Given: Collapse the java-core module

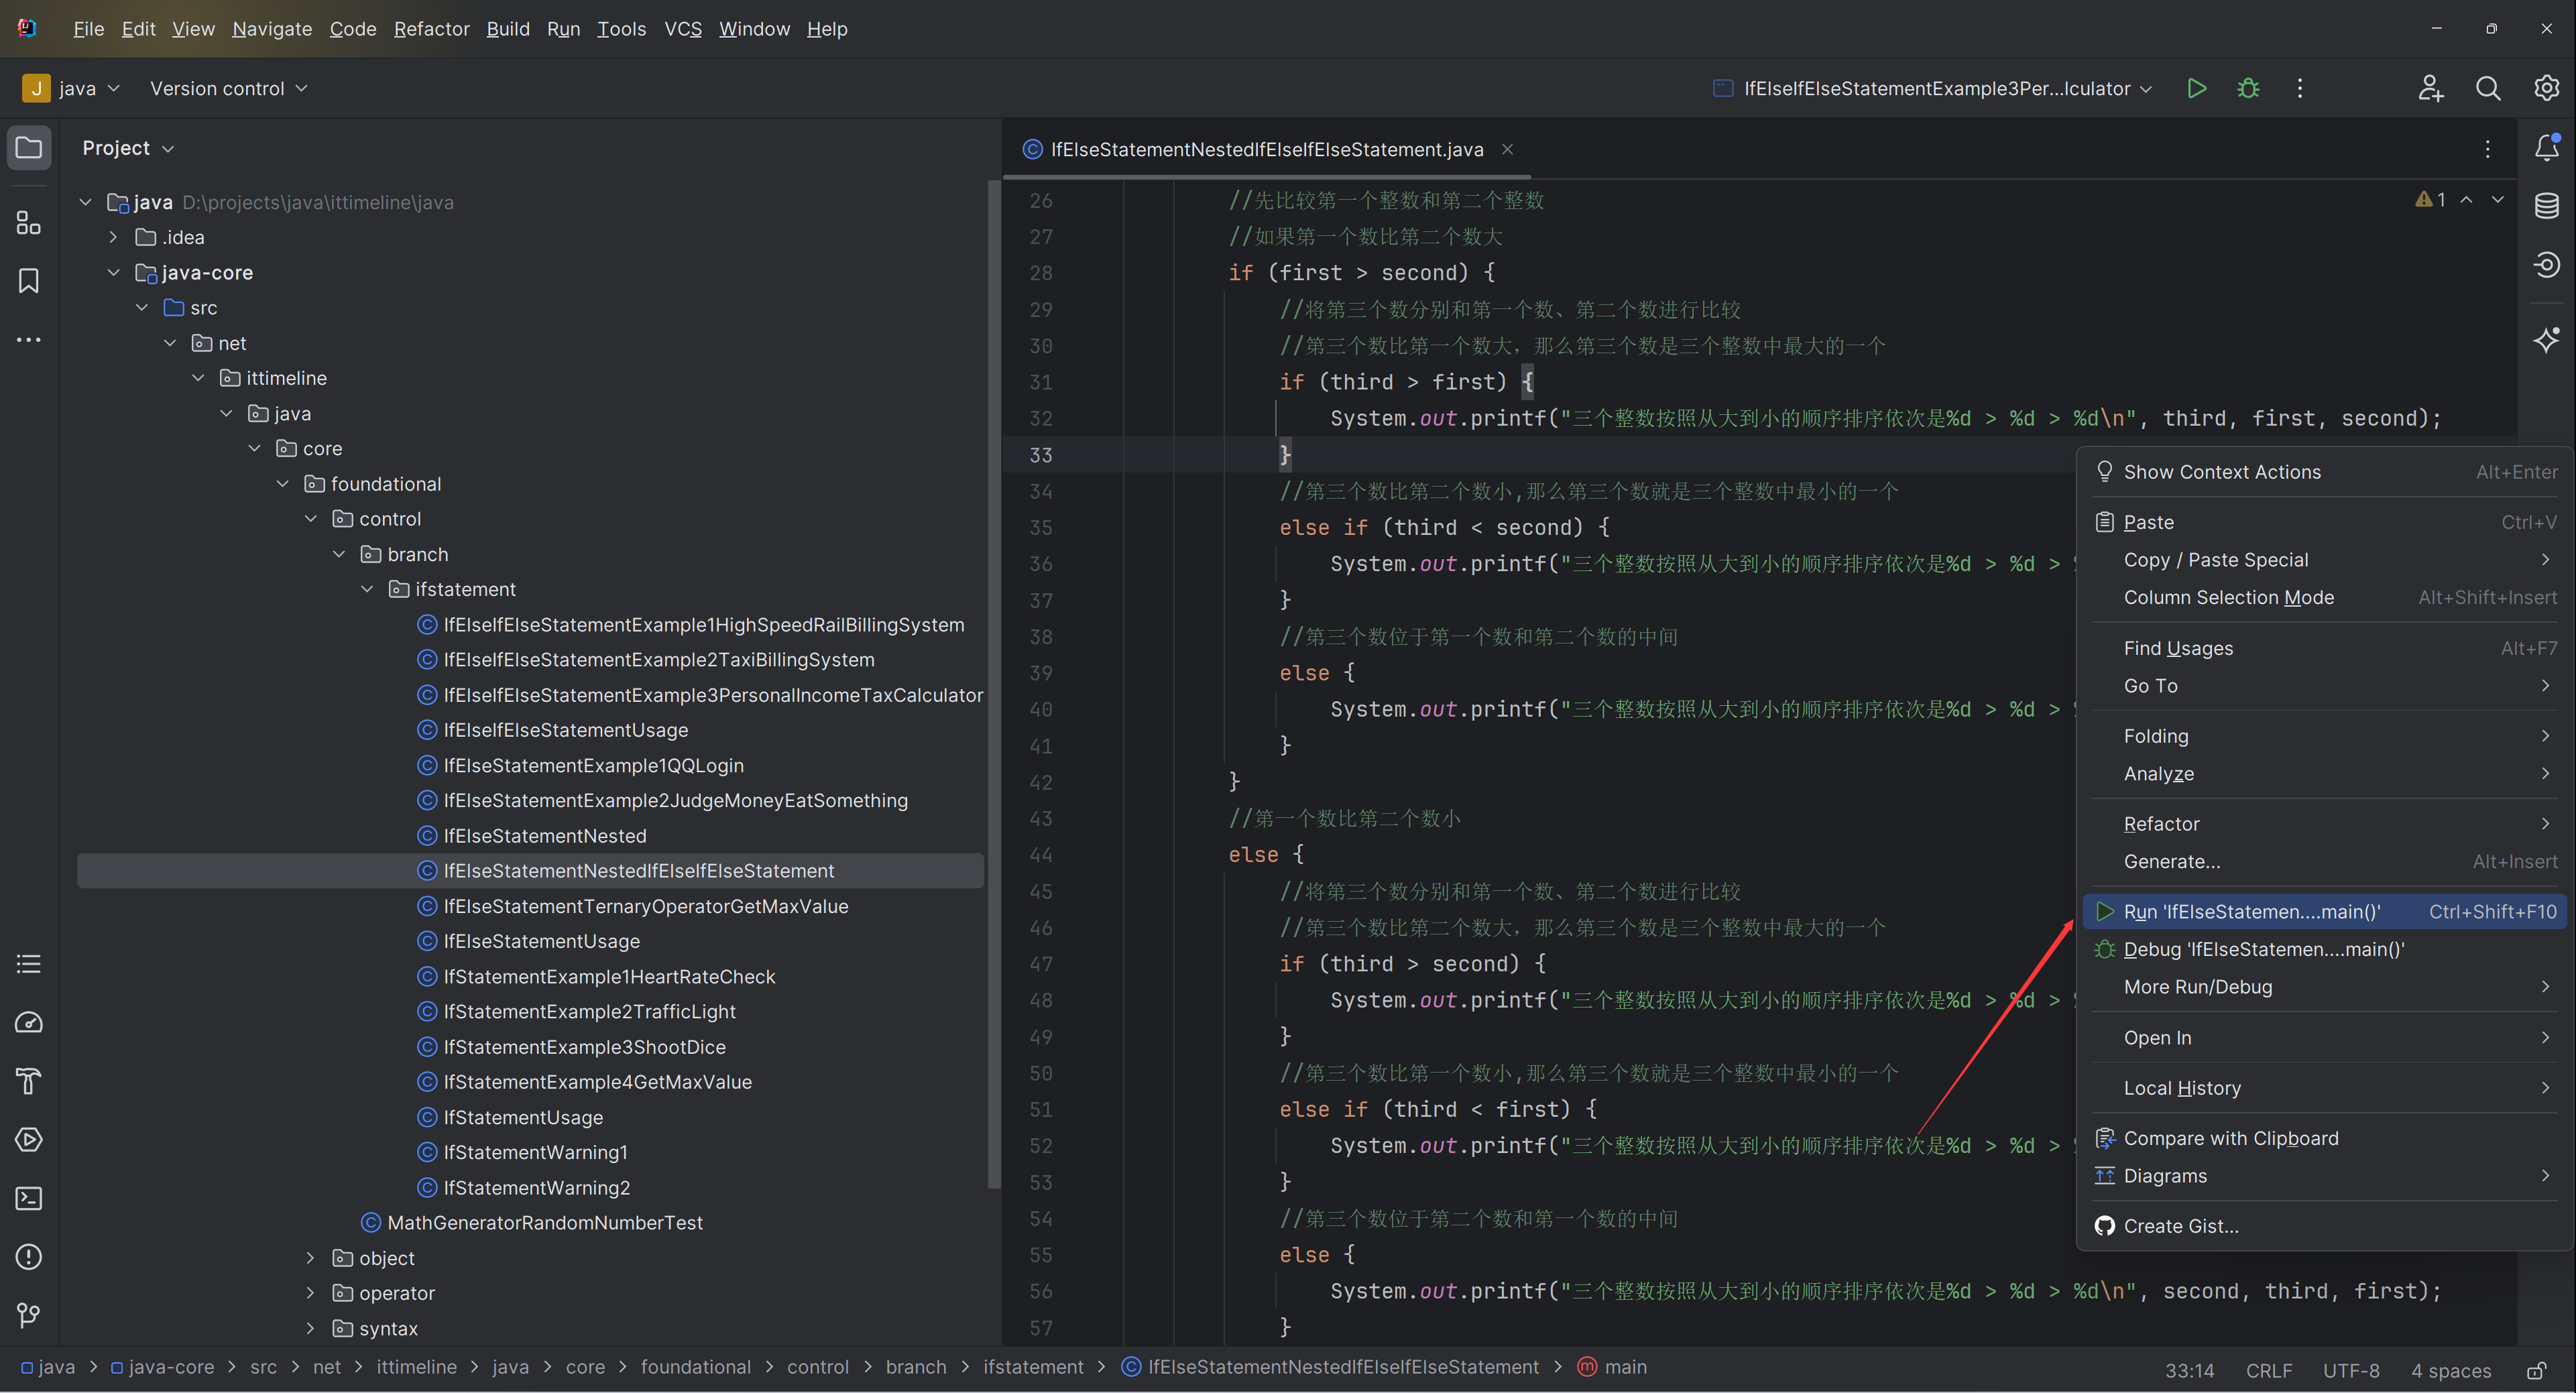Looking at the screenshot, I should click(113, 272).
